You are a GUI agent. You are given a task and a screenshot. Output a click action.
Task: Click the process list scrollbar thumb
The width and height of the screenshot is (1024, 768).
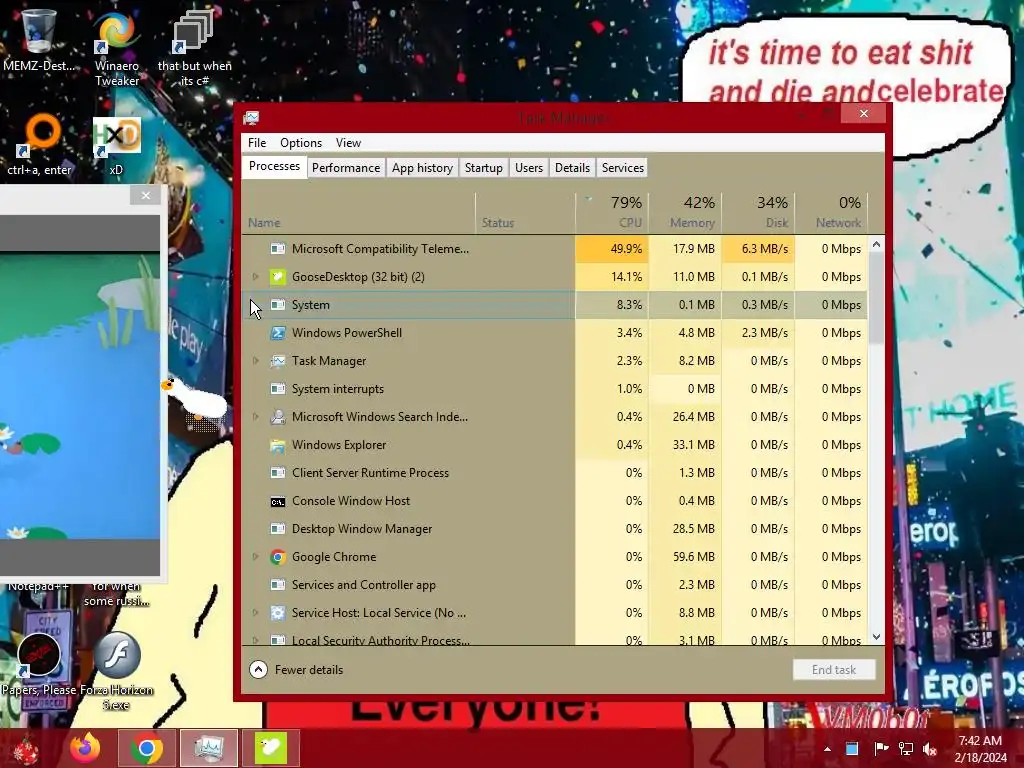coord(876,298)
